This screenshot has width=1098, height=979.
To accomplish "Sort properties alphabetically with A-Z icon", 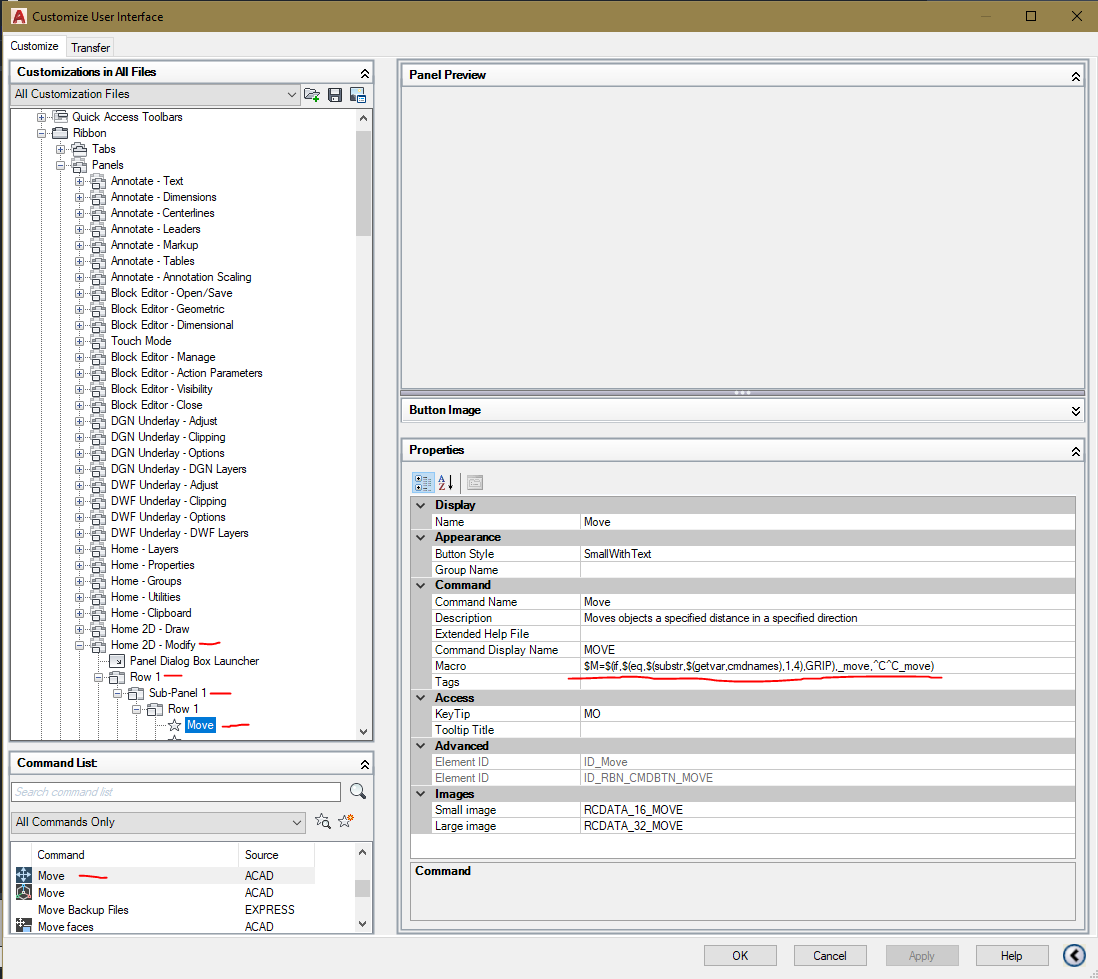I will coord(444,482).
